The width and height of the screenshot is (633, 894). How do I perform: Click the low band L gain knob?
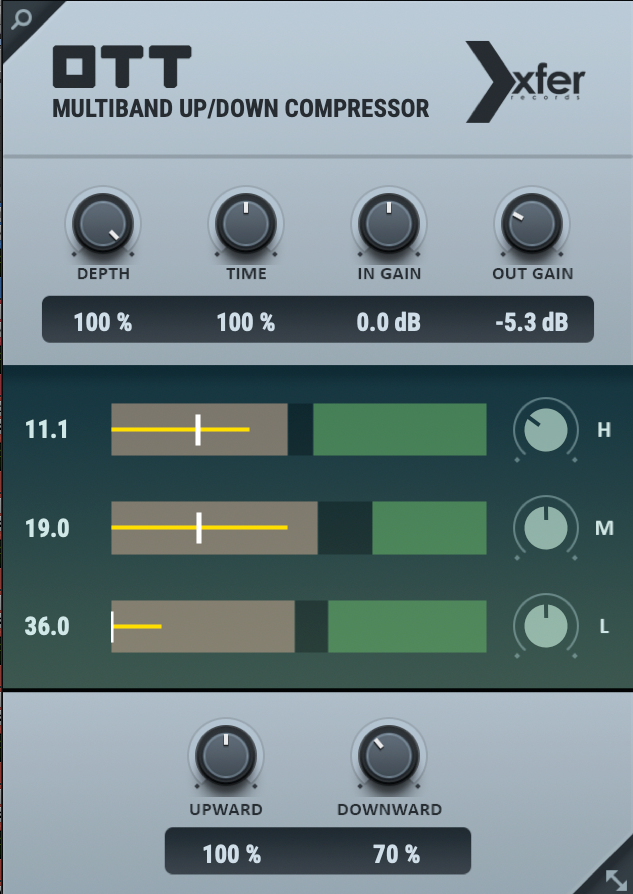(546, 626)
